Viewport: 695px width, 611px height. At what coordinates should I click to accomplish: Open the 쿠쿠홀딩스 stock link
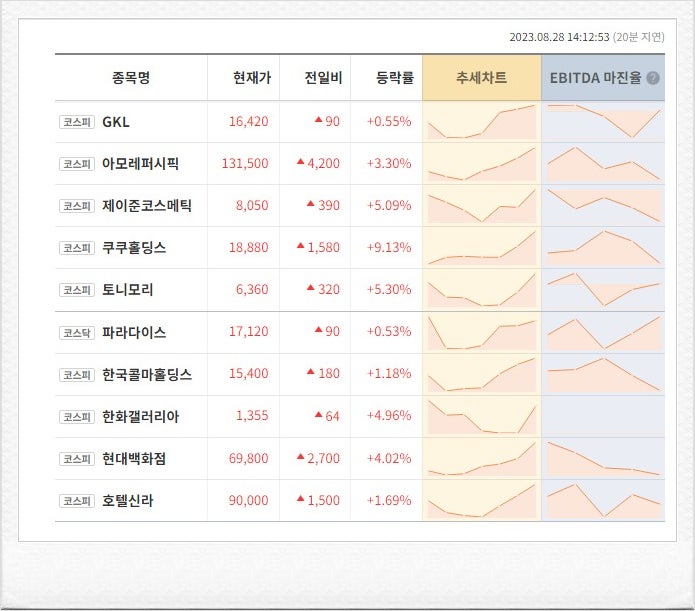click(134, 247)
